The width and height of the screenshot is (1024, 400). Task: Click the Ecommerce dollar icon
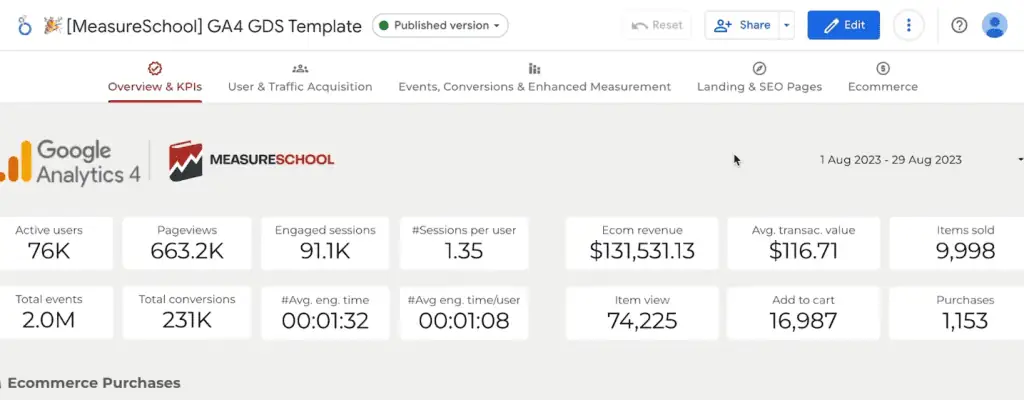click(x=883, y=68)
